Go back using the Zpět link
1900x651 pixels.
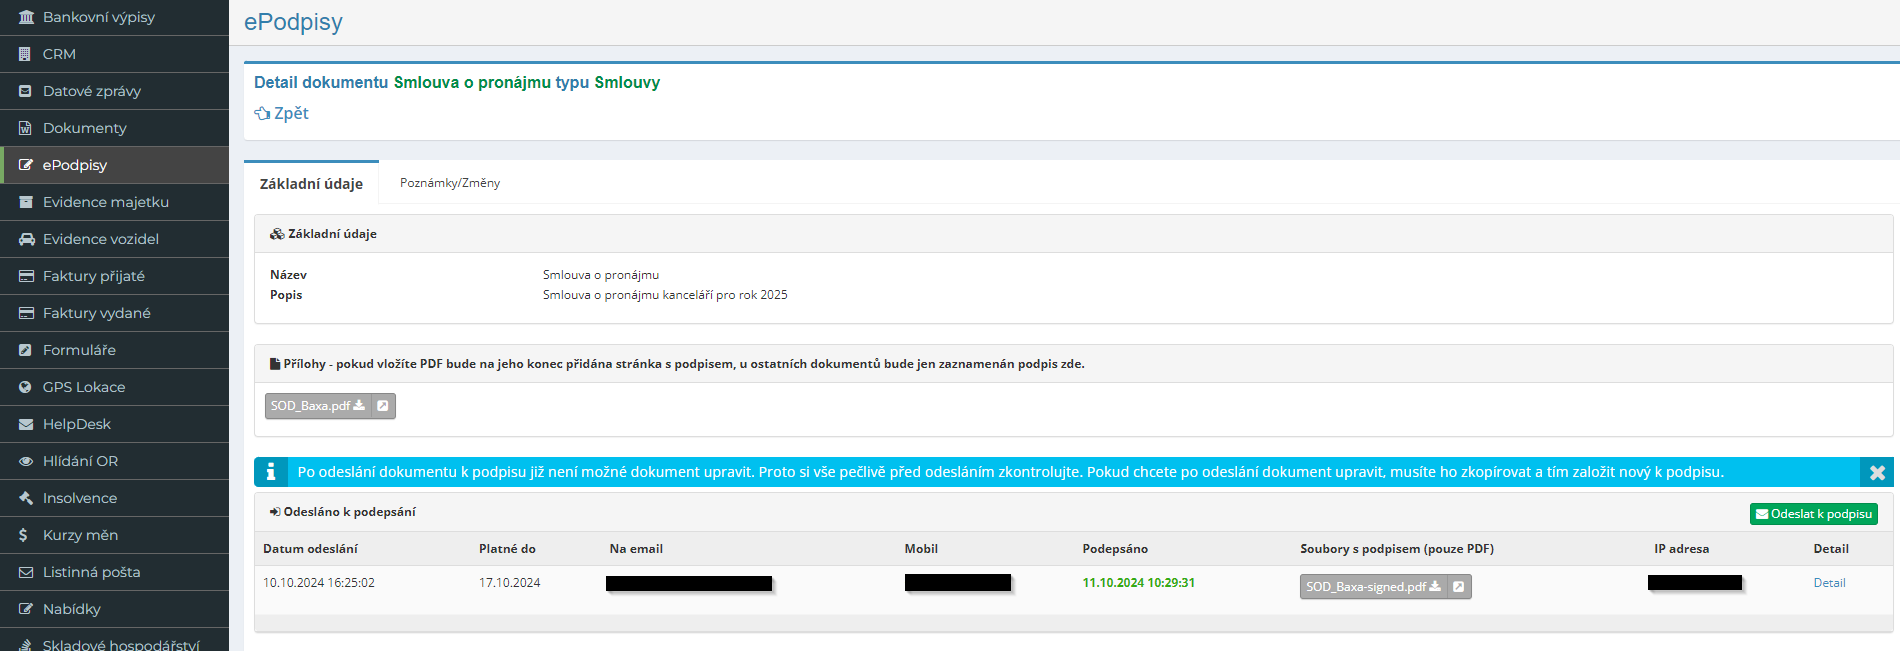282,113
